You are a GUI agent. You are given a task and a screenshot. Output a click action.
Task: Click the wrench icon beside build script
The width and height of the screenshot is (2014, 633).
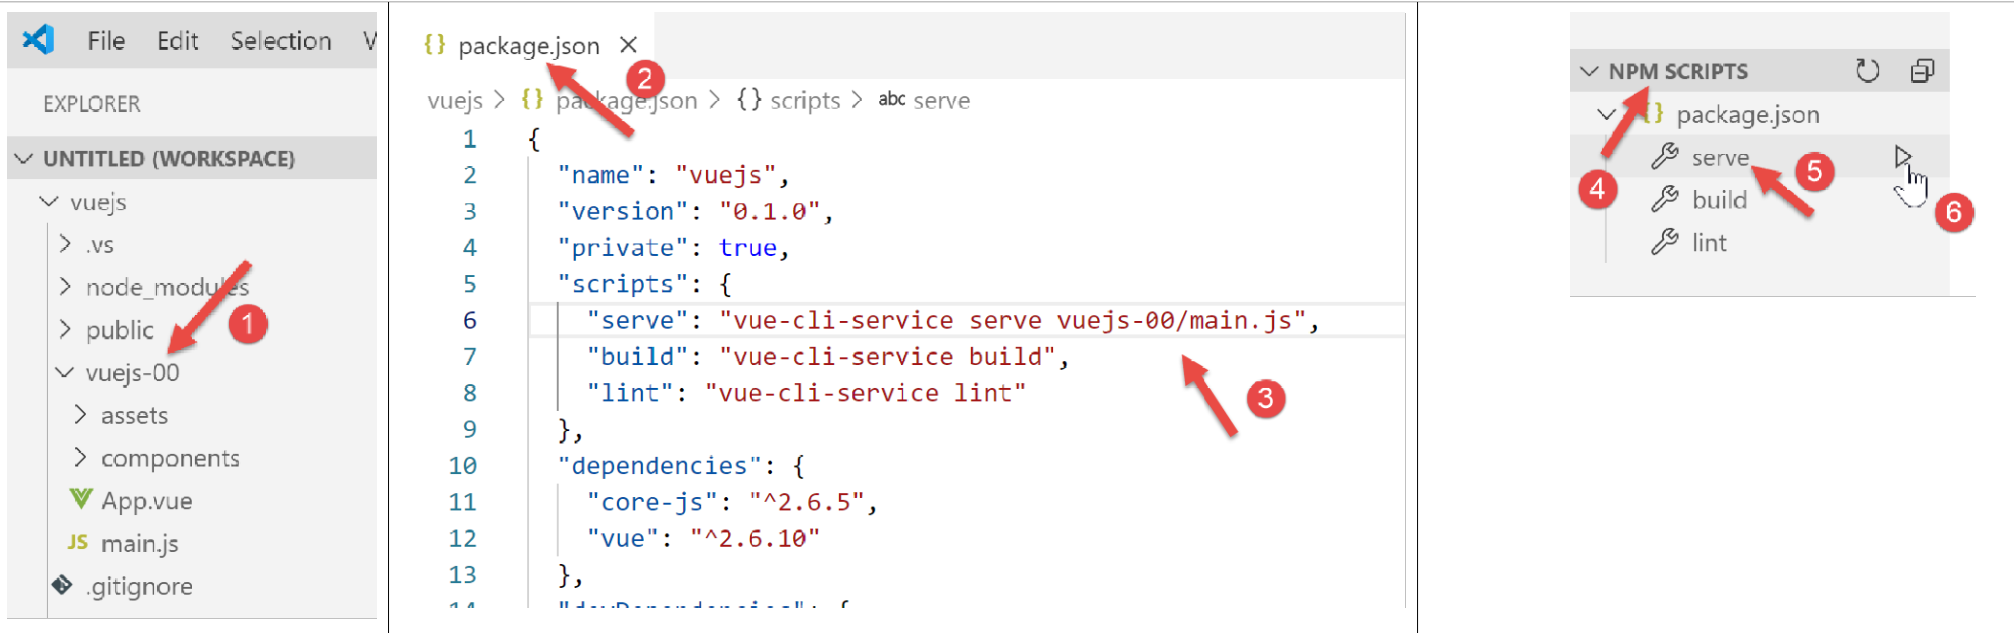1664,200
